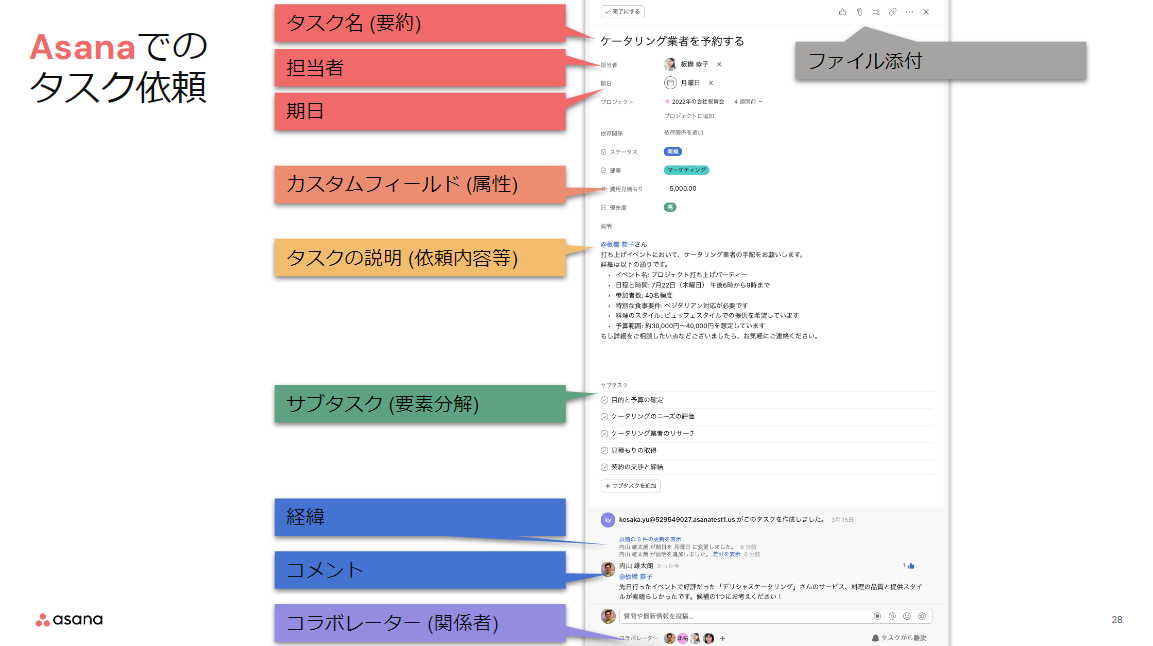
Task: Show the earlier 5 updates link
Action: pos(650,539)
